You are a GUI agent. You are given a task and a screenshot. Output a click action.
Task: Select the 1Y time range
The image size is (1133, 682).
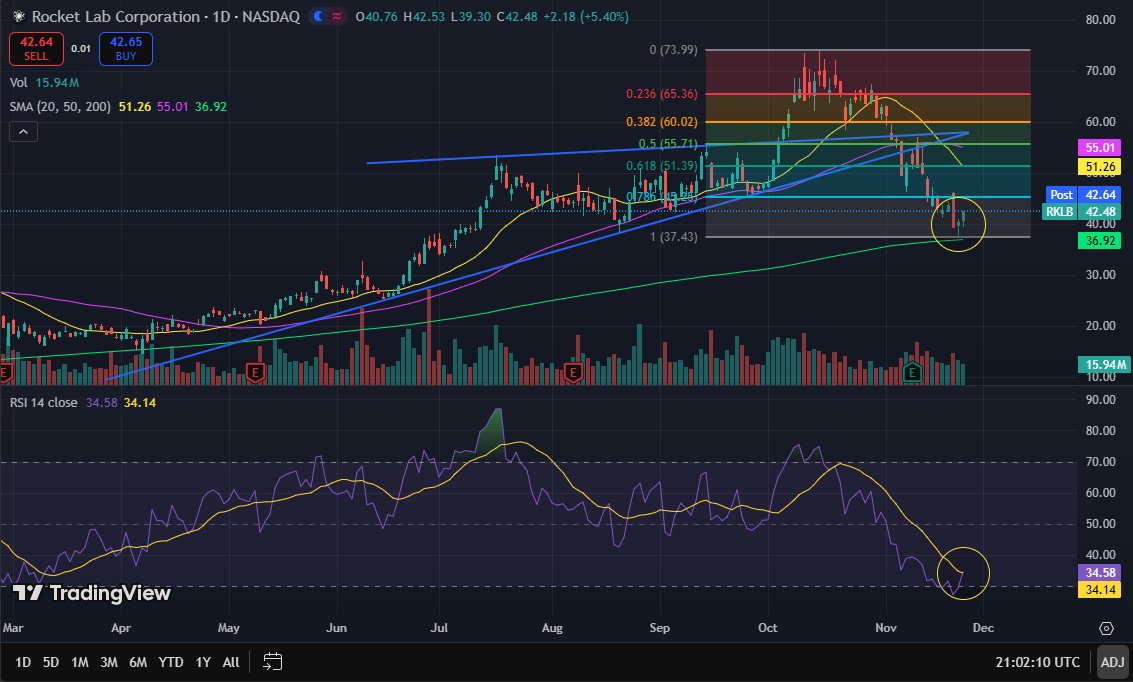203,662
